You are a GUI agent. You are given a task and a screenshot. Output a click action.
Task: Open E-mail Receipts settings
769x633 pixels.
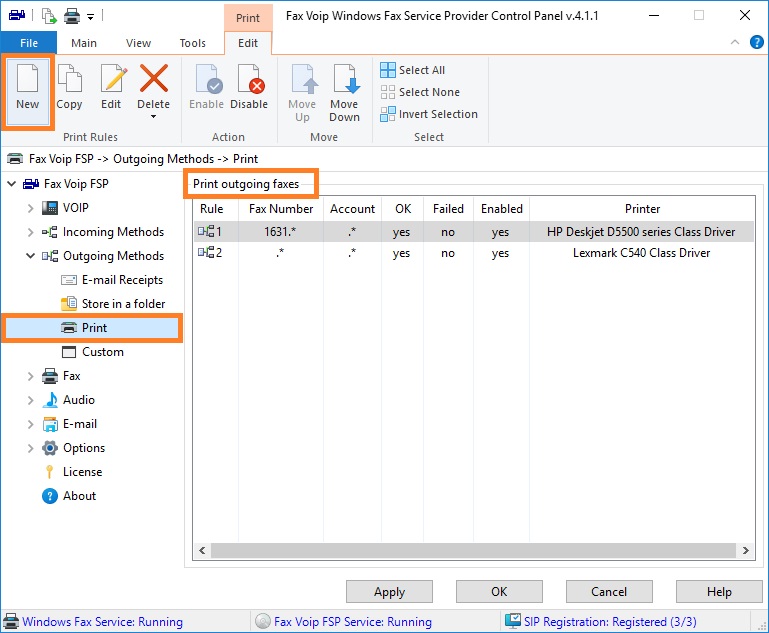tap(112, 280)
